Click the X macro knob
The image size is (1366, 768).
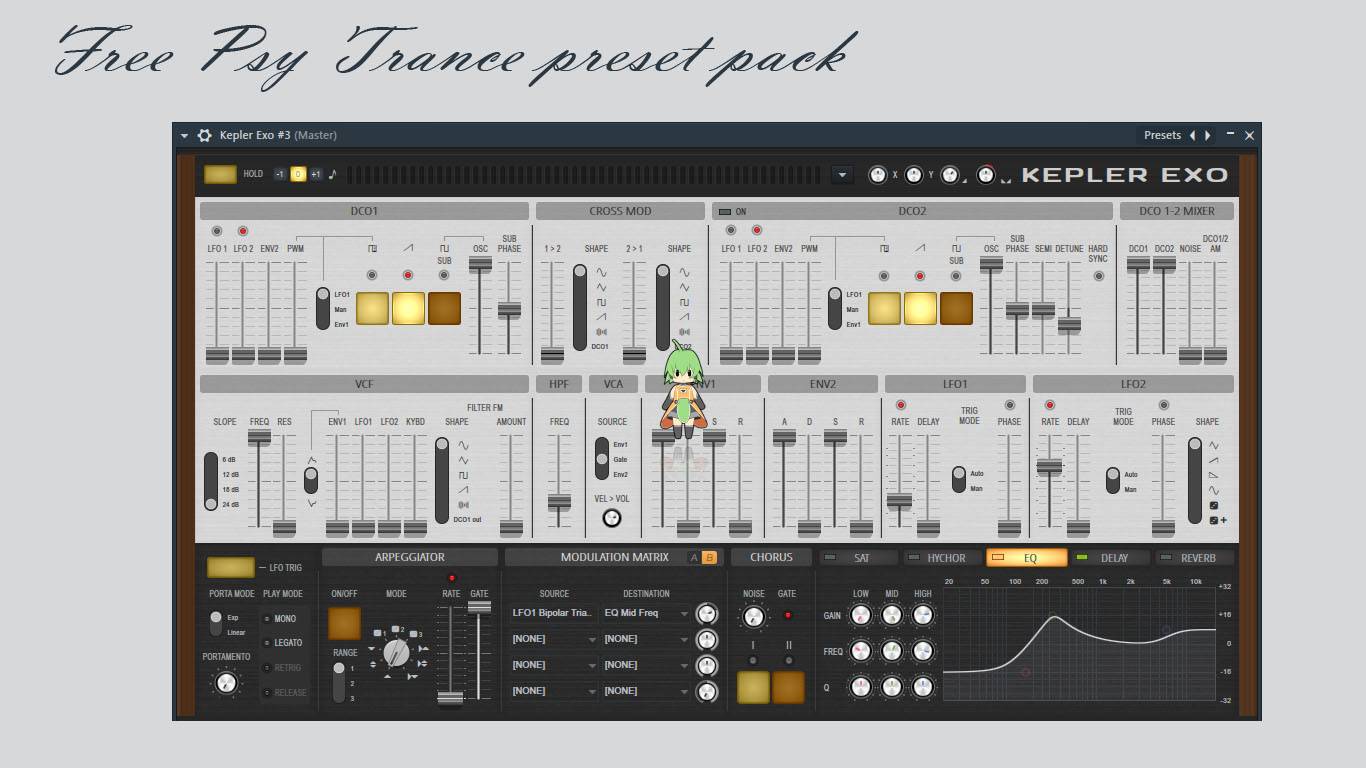click(x=878, y=175)
